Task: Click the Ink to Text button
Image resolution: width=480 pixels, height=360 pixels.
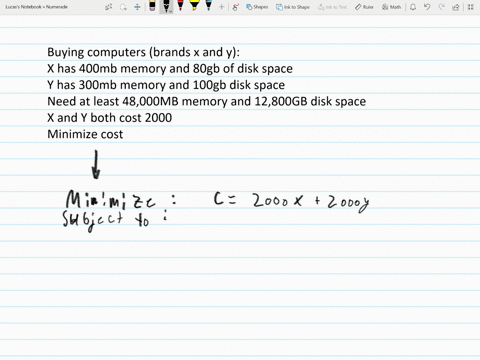Action: 332,7
